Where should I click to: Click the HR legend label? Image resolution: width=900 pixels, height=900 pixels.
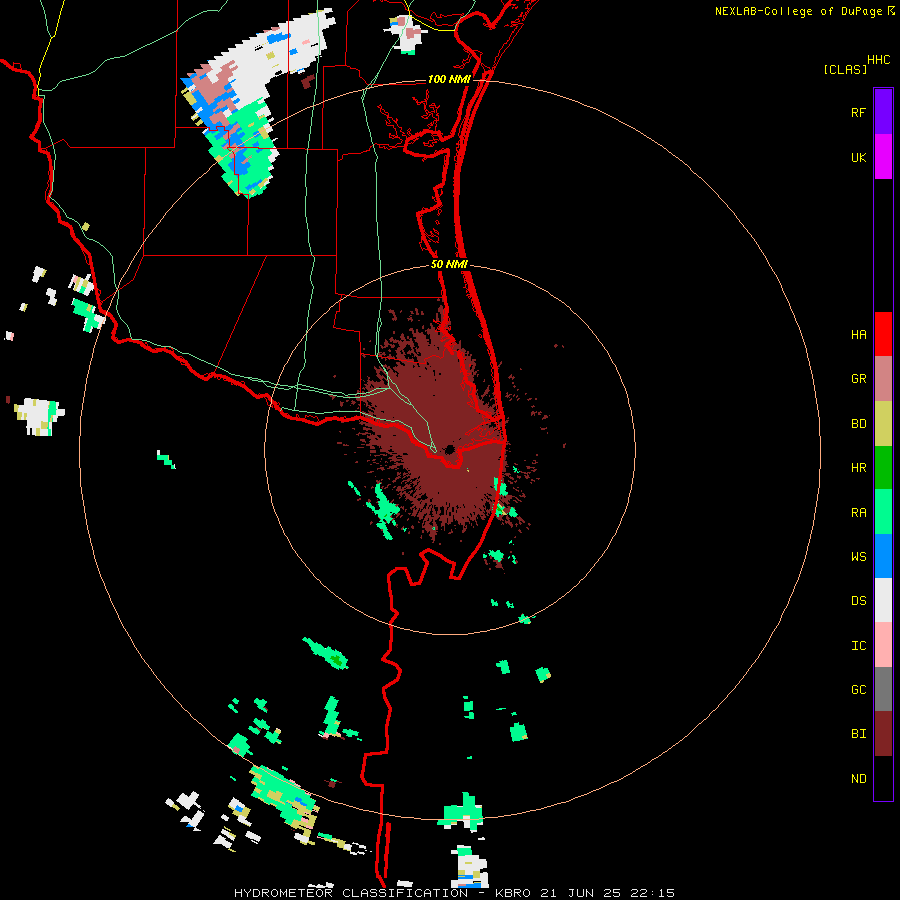[858, 468]
